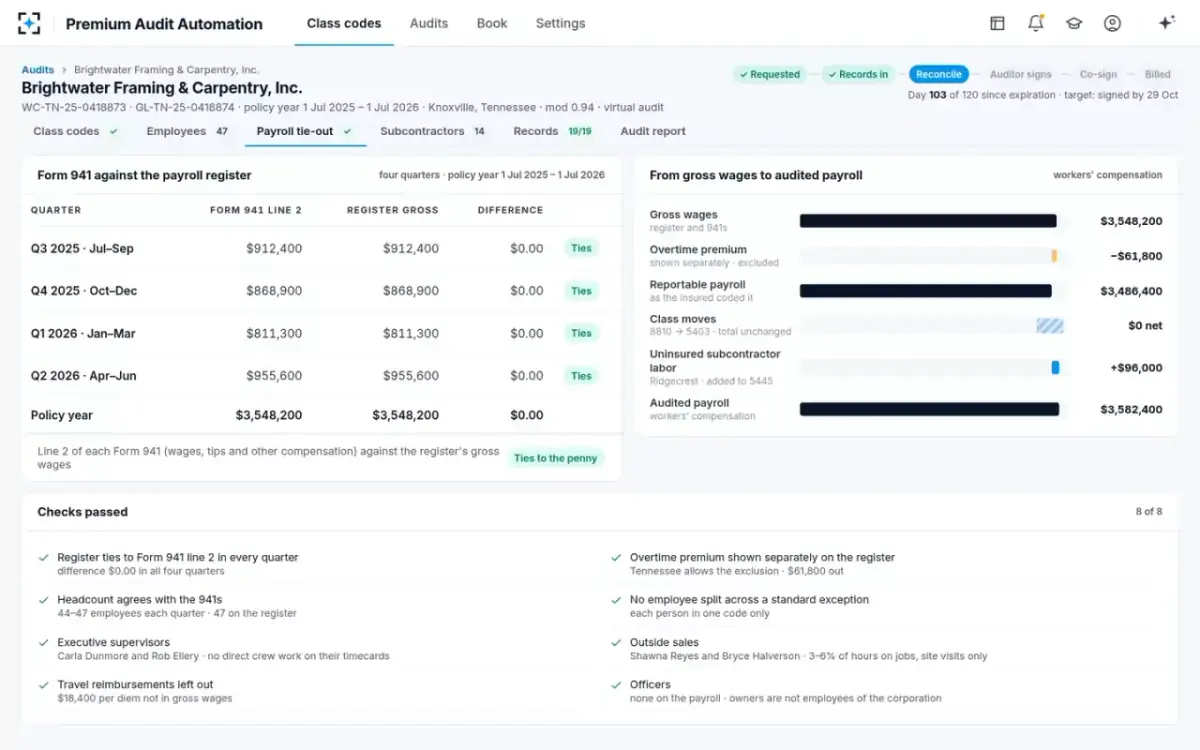Click the REGISTER GROSS column header
Screen dimensions: 1200x750
pos(393,210)
